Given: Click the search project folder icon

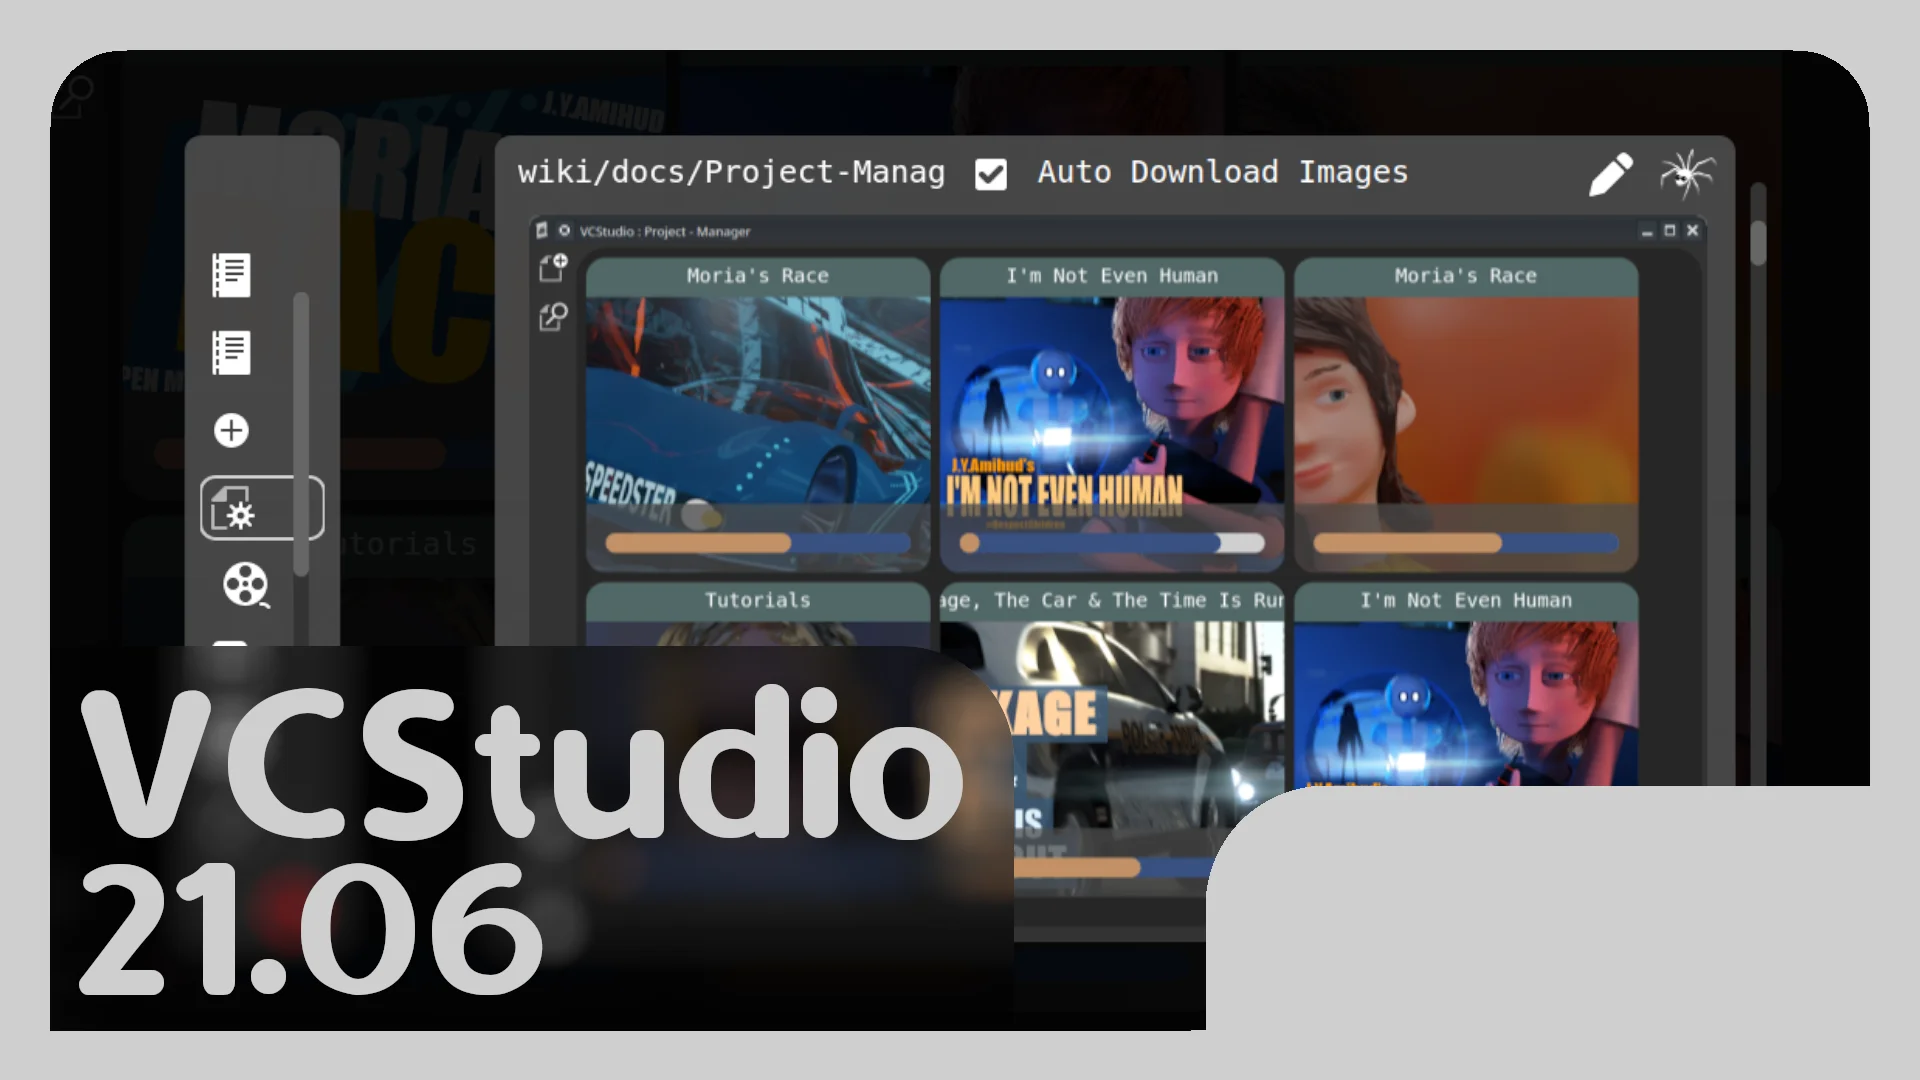Looking at the screenshot, I should tap(553, 317).
